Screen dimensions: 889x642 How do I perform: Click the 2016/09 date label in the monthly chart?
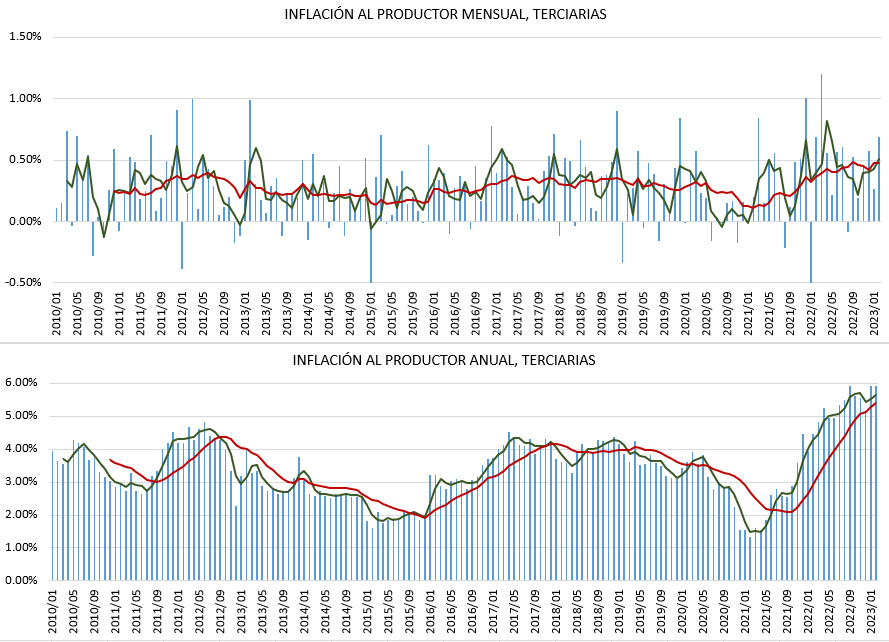pos(476,314)
